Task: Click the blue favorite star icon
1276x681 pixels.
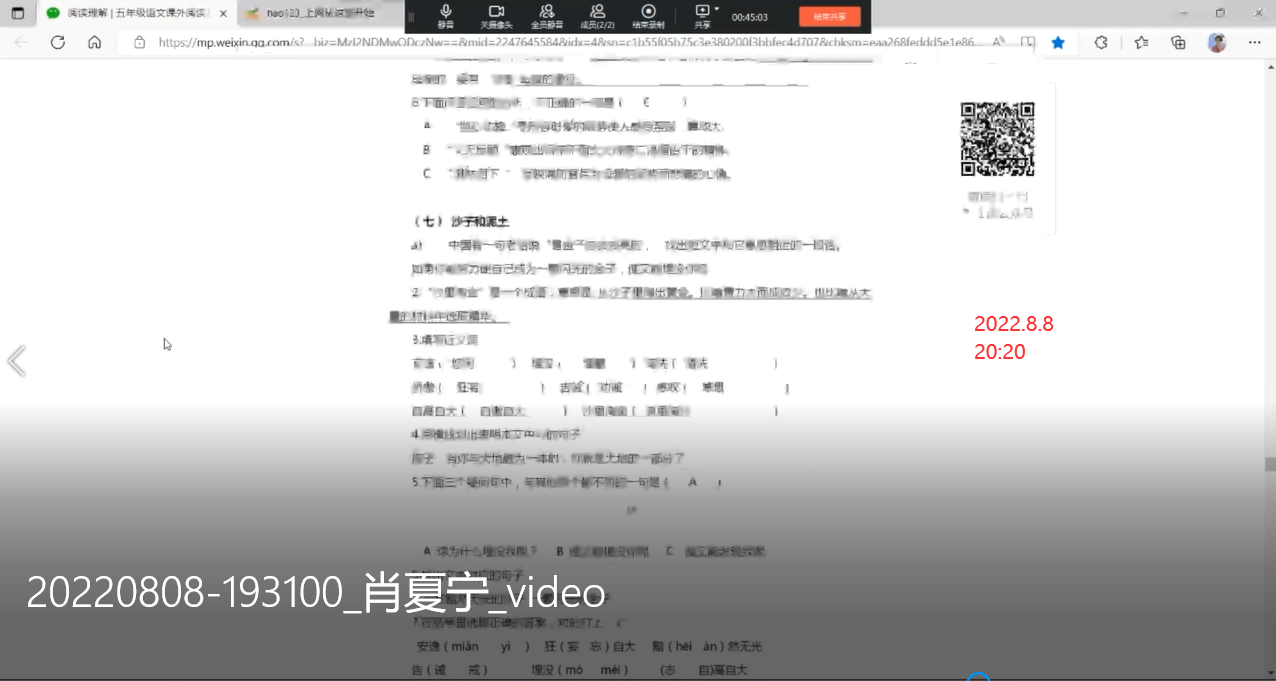Action: pos(1058,42)
